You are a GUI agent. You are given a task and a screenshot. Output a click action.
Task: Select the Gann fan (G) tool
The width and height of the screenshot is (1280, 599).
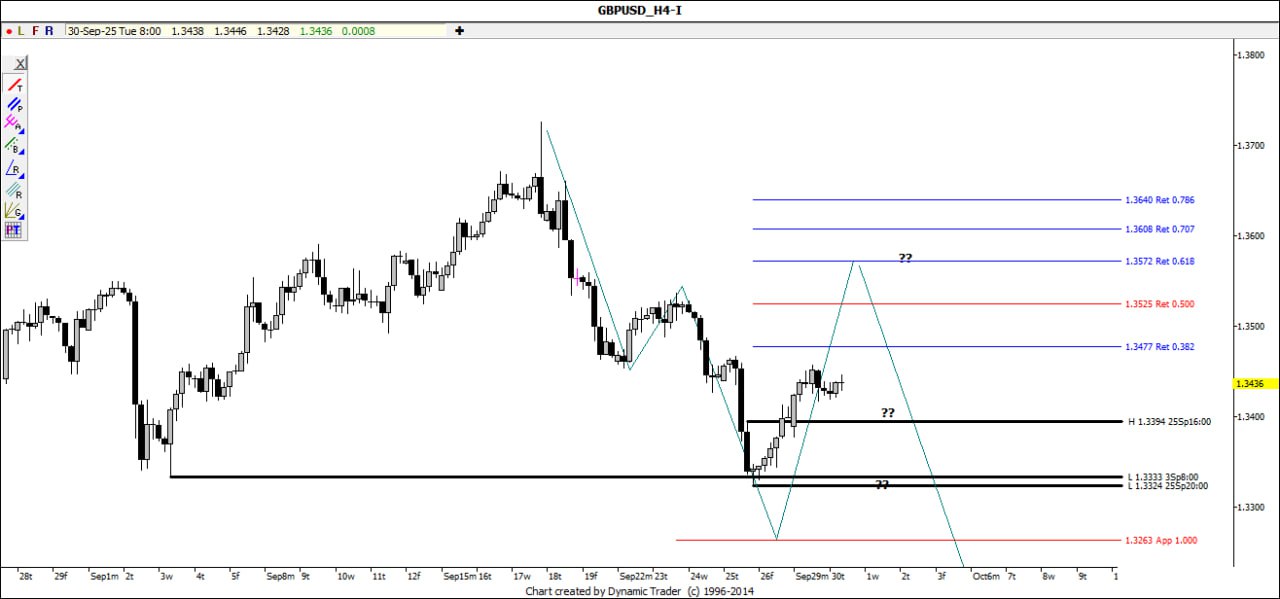coord(14,210)
